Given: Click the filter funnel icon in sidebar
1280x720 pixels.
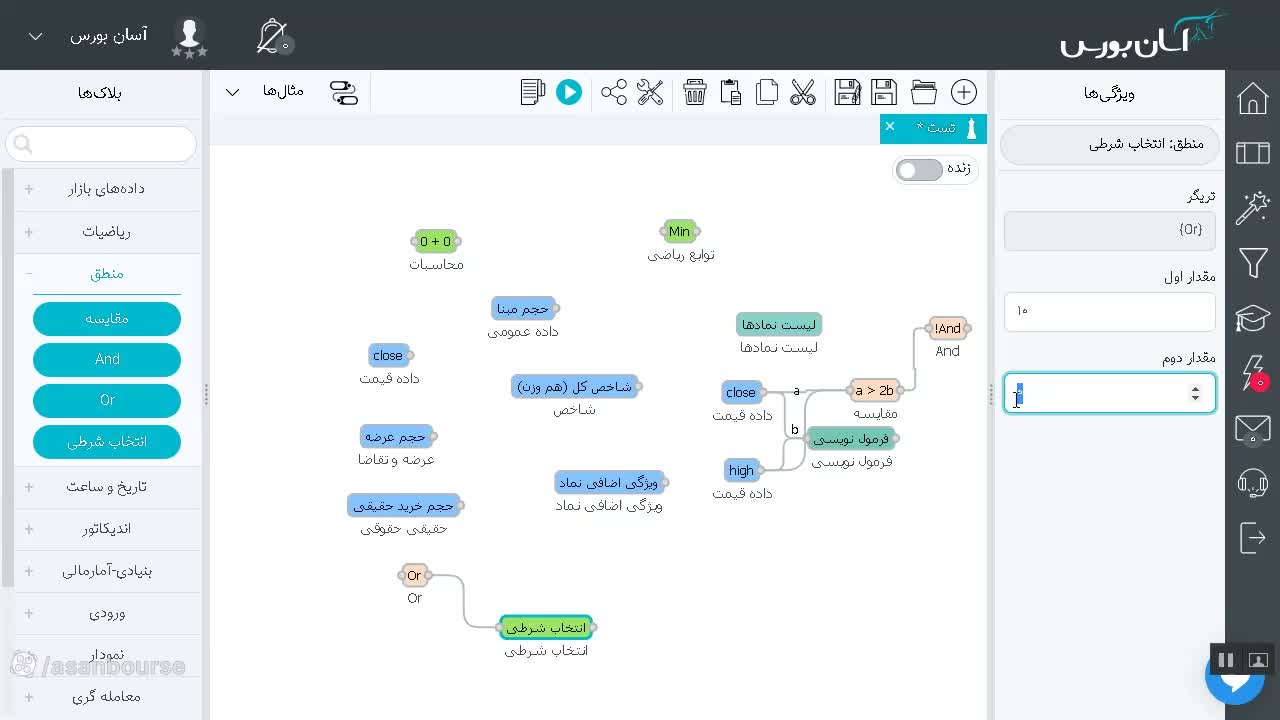Looking at the screenshot, I should pyautogui.click(x=1253, y=263).
